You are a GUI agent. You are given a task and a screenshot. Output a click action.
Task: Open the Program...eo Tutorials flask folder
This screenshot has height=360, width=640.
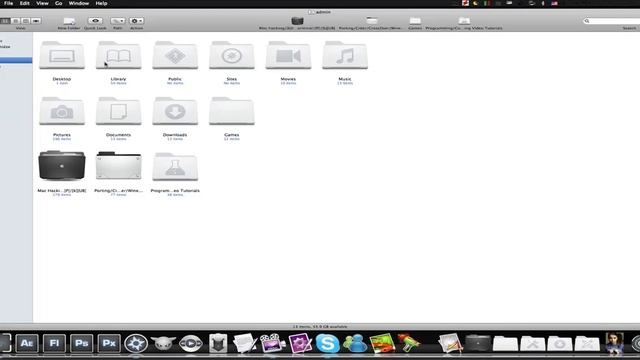[x=175, y=167]
